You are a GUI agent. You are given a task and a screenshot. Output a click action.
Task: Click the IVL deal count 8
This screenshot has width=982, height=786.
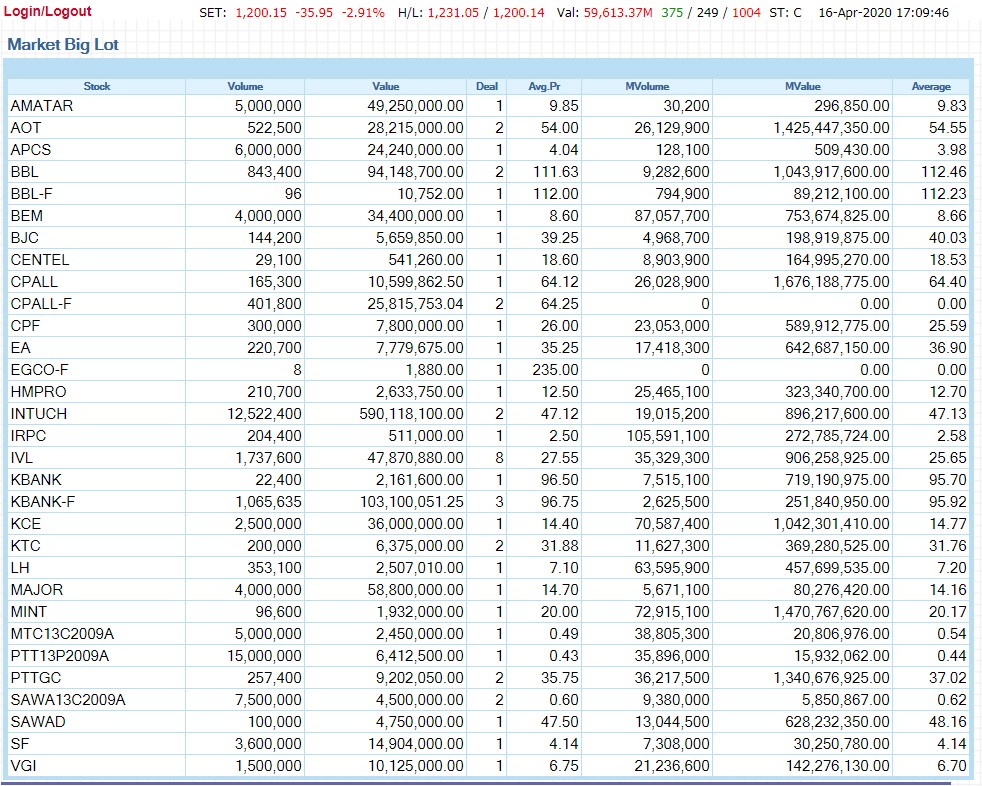coord(499,458)
